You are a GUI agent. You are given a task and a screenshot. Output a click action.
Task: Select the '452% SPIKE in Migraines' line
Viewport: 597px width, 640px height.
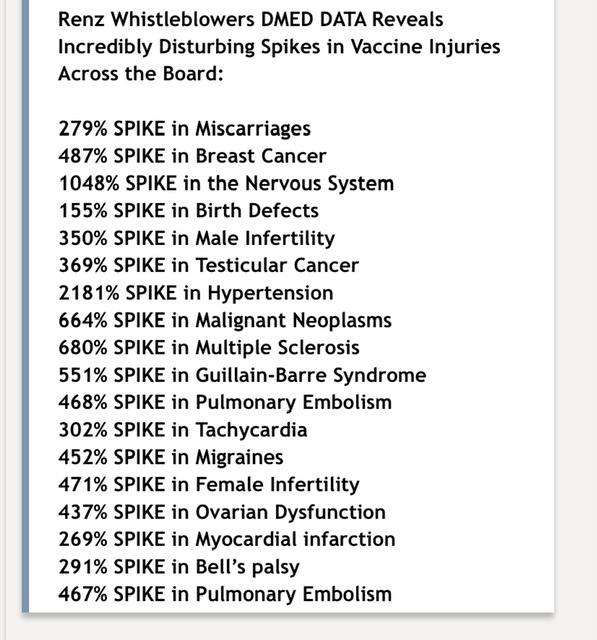coord(171,457)
